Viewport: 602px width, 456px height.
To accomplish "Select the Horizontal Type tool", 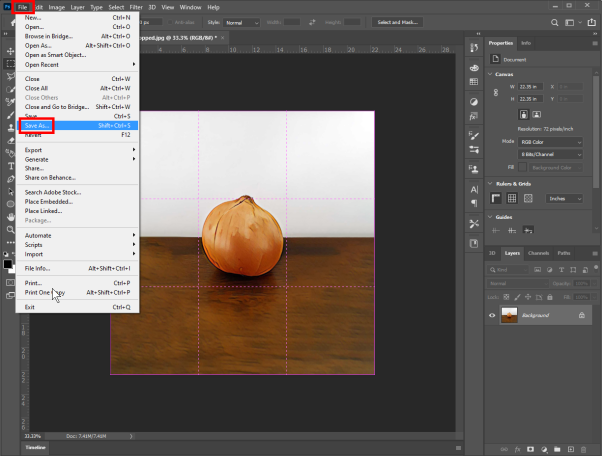I will (x=10, y=166).
